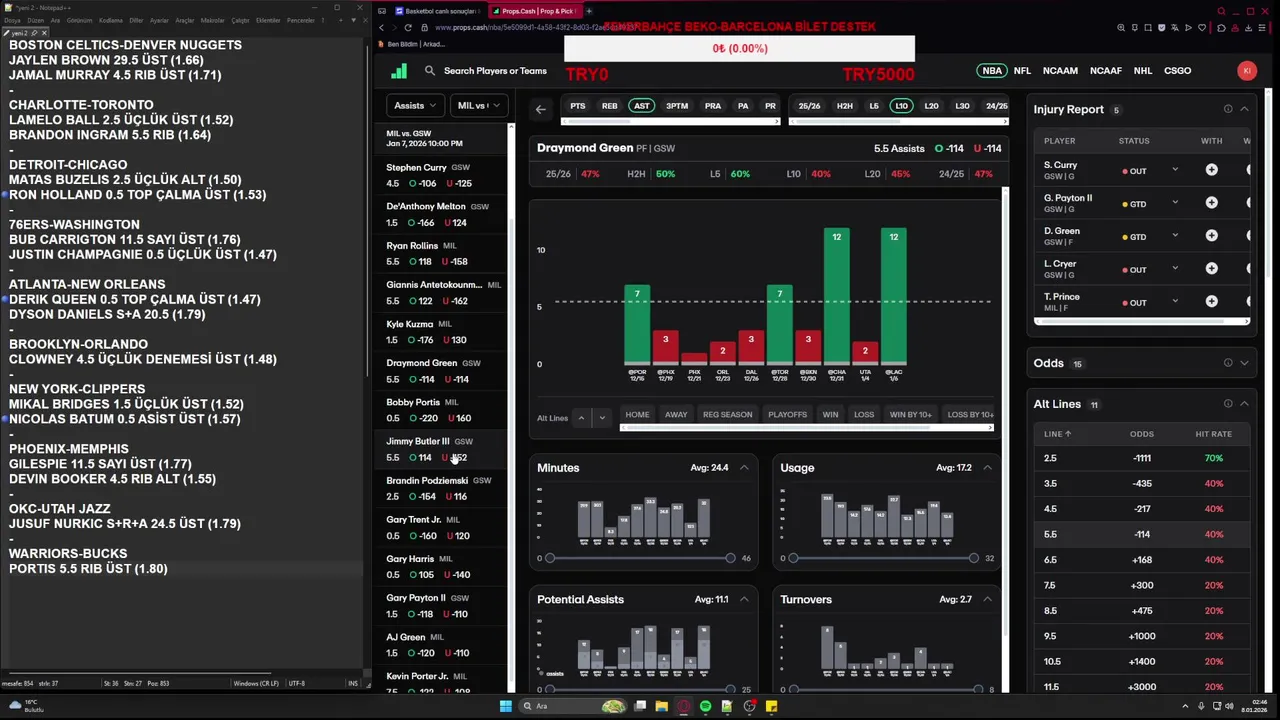Close the yeni 2 tab in Notepad++
The width and height of the screenshot is (1280, 720).
(45, 33)
